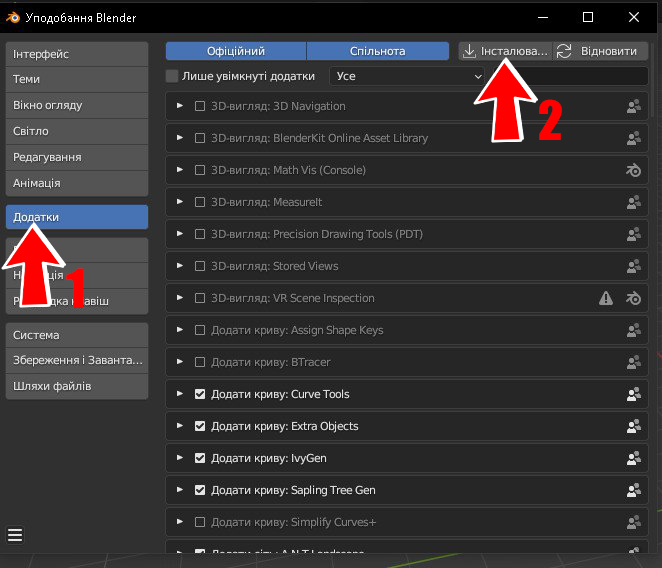Click community icon on Stored Views row
Viewport: 662px width, 568px height.
click(634, 266)
